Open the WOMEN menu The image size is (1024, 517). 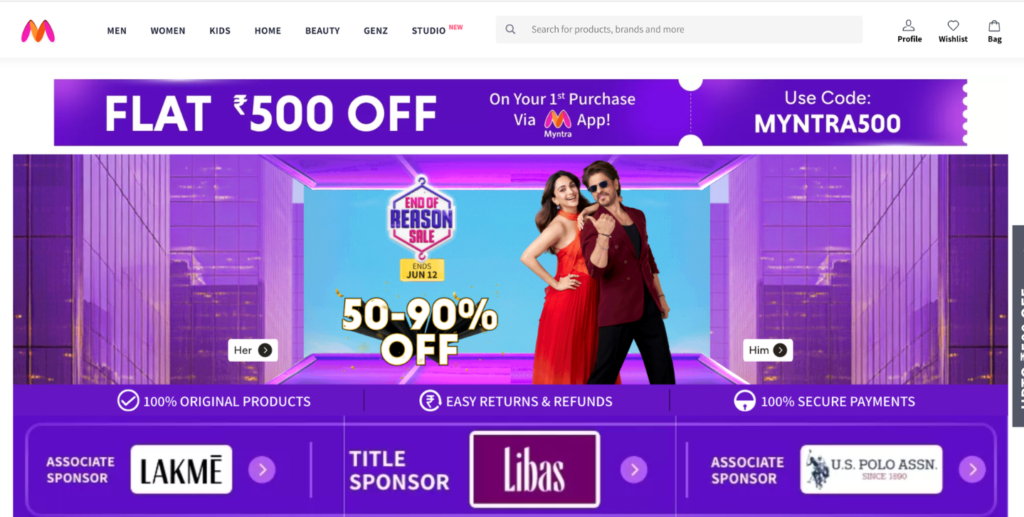pyautogui.click(x=168, y=31)
